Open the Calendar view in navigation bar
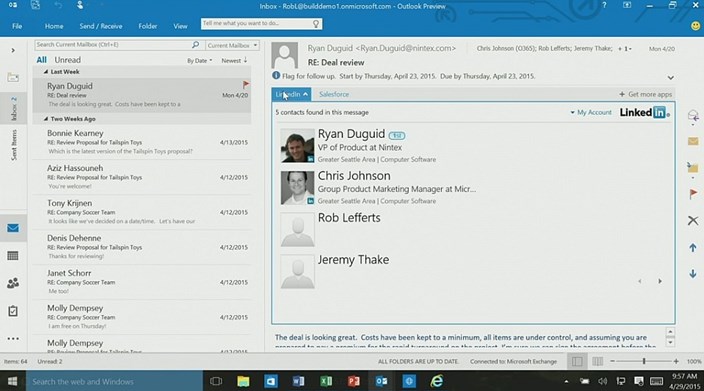This screenshot has width=704, height=391. [13, 256]
